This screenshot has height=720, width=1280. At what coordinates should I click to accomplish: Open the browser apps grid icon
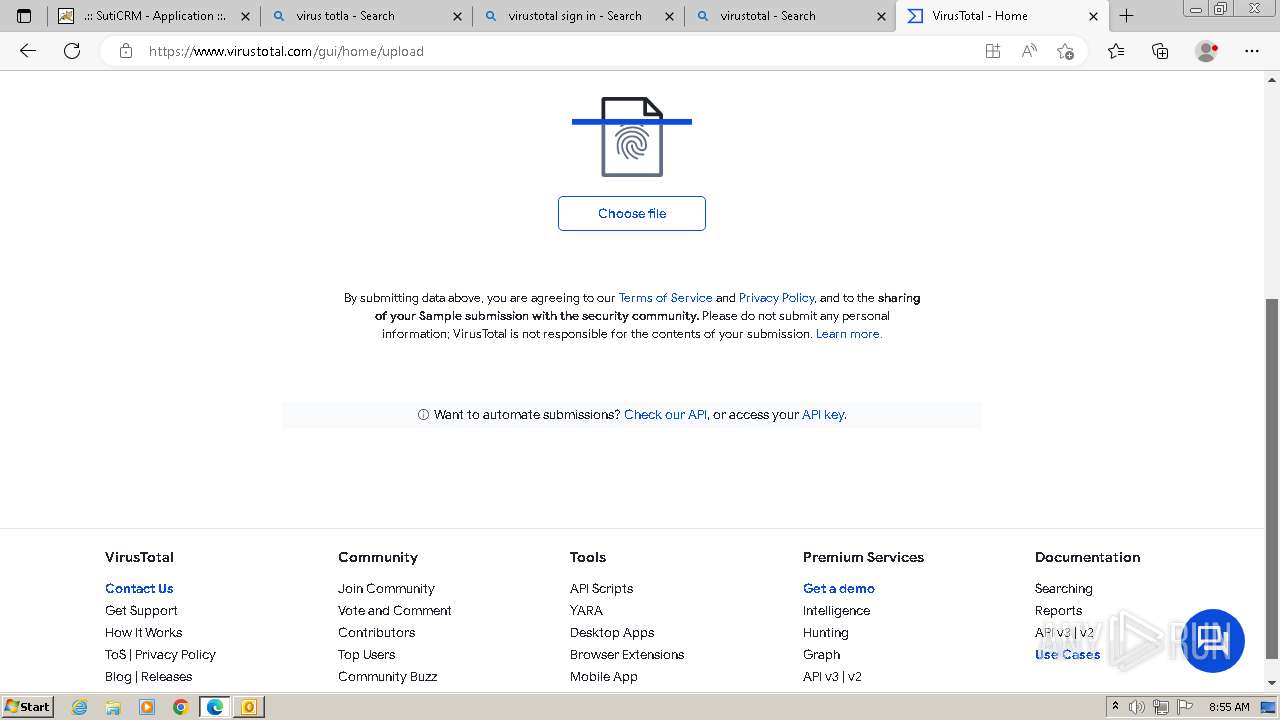[x=992, y=51]
